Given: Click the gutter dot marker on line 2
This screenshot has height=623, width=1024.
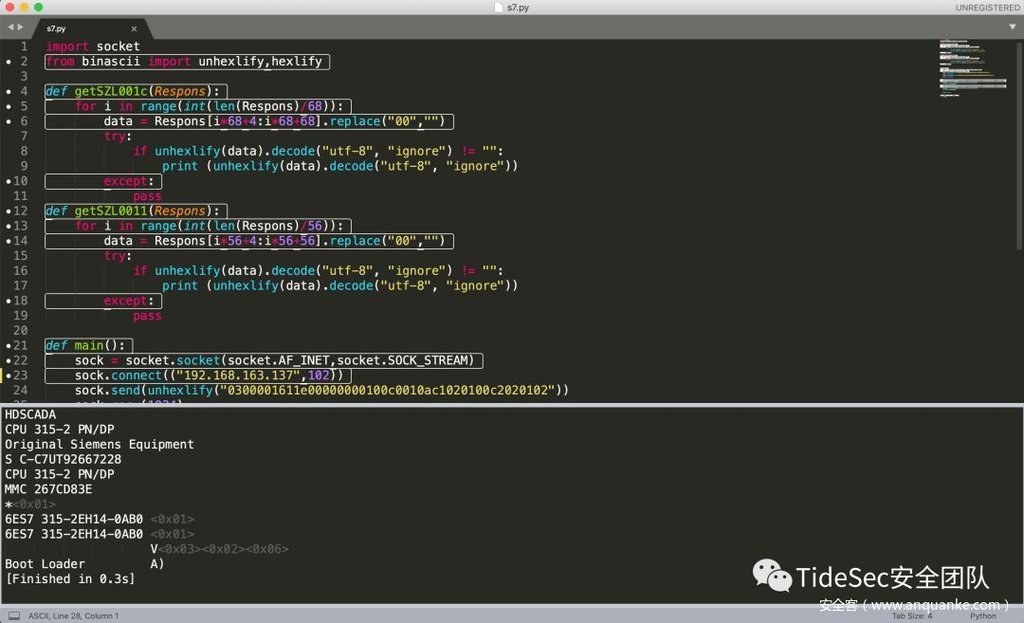Looking at the screenshot, I should tap(8, 61).
